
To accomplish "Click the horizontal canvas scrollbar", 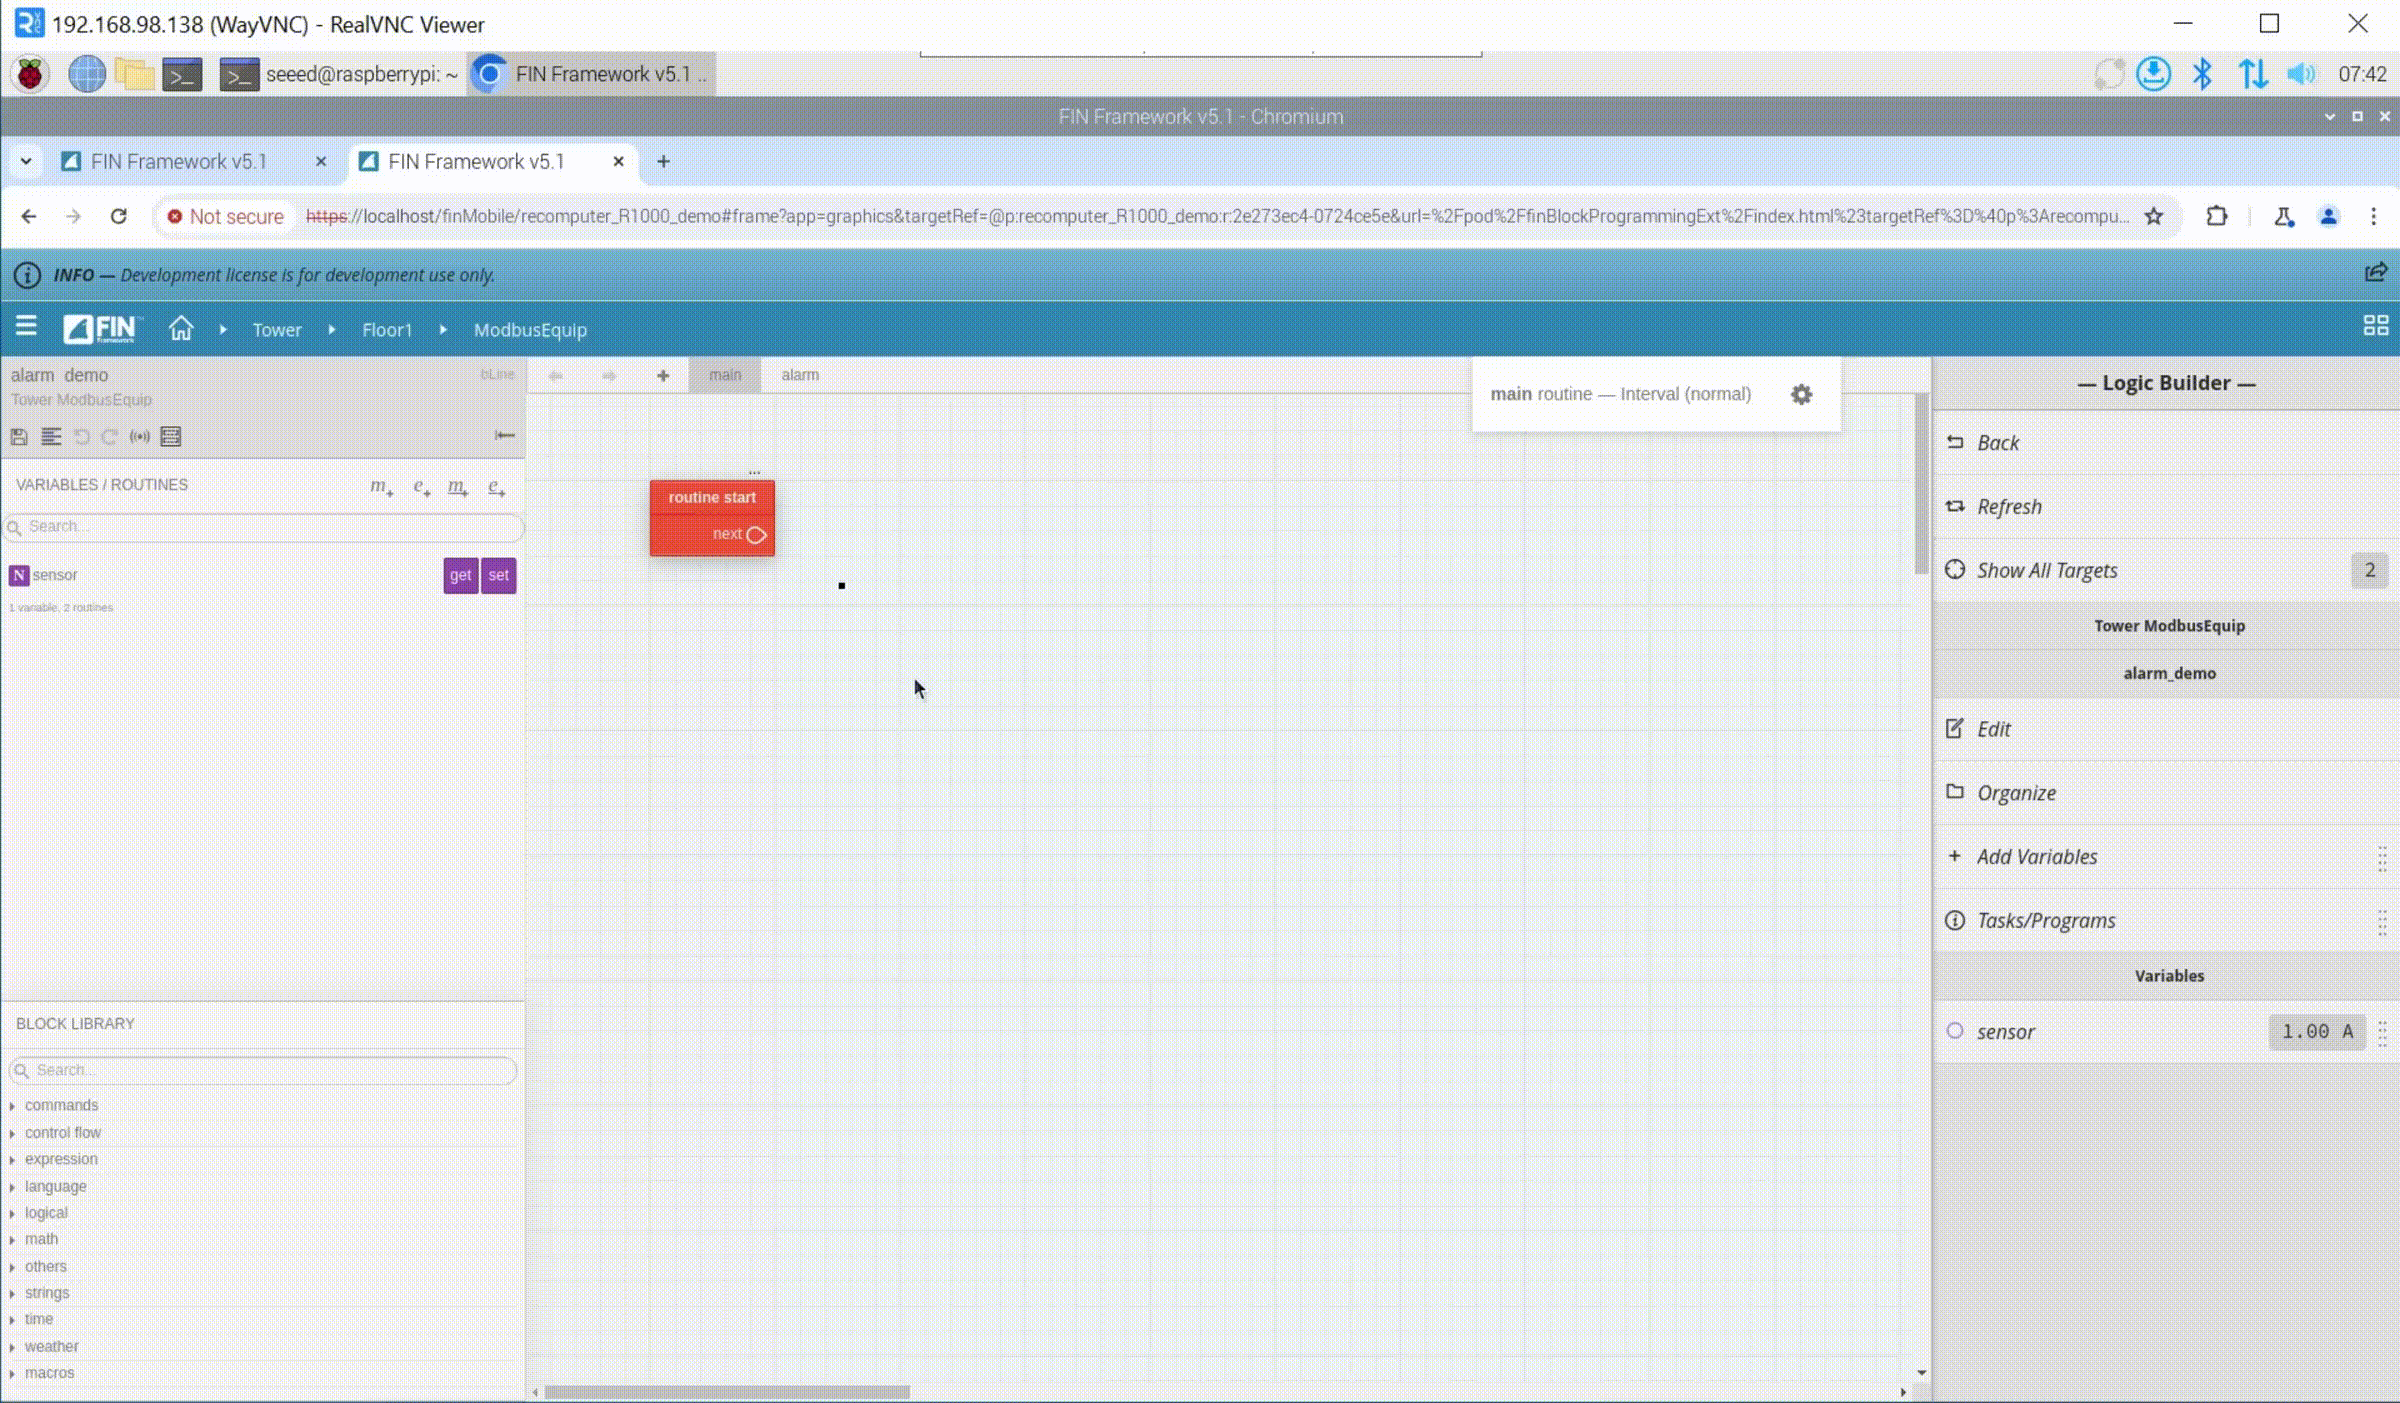I will point(727,1392).
